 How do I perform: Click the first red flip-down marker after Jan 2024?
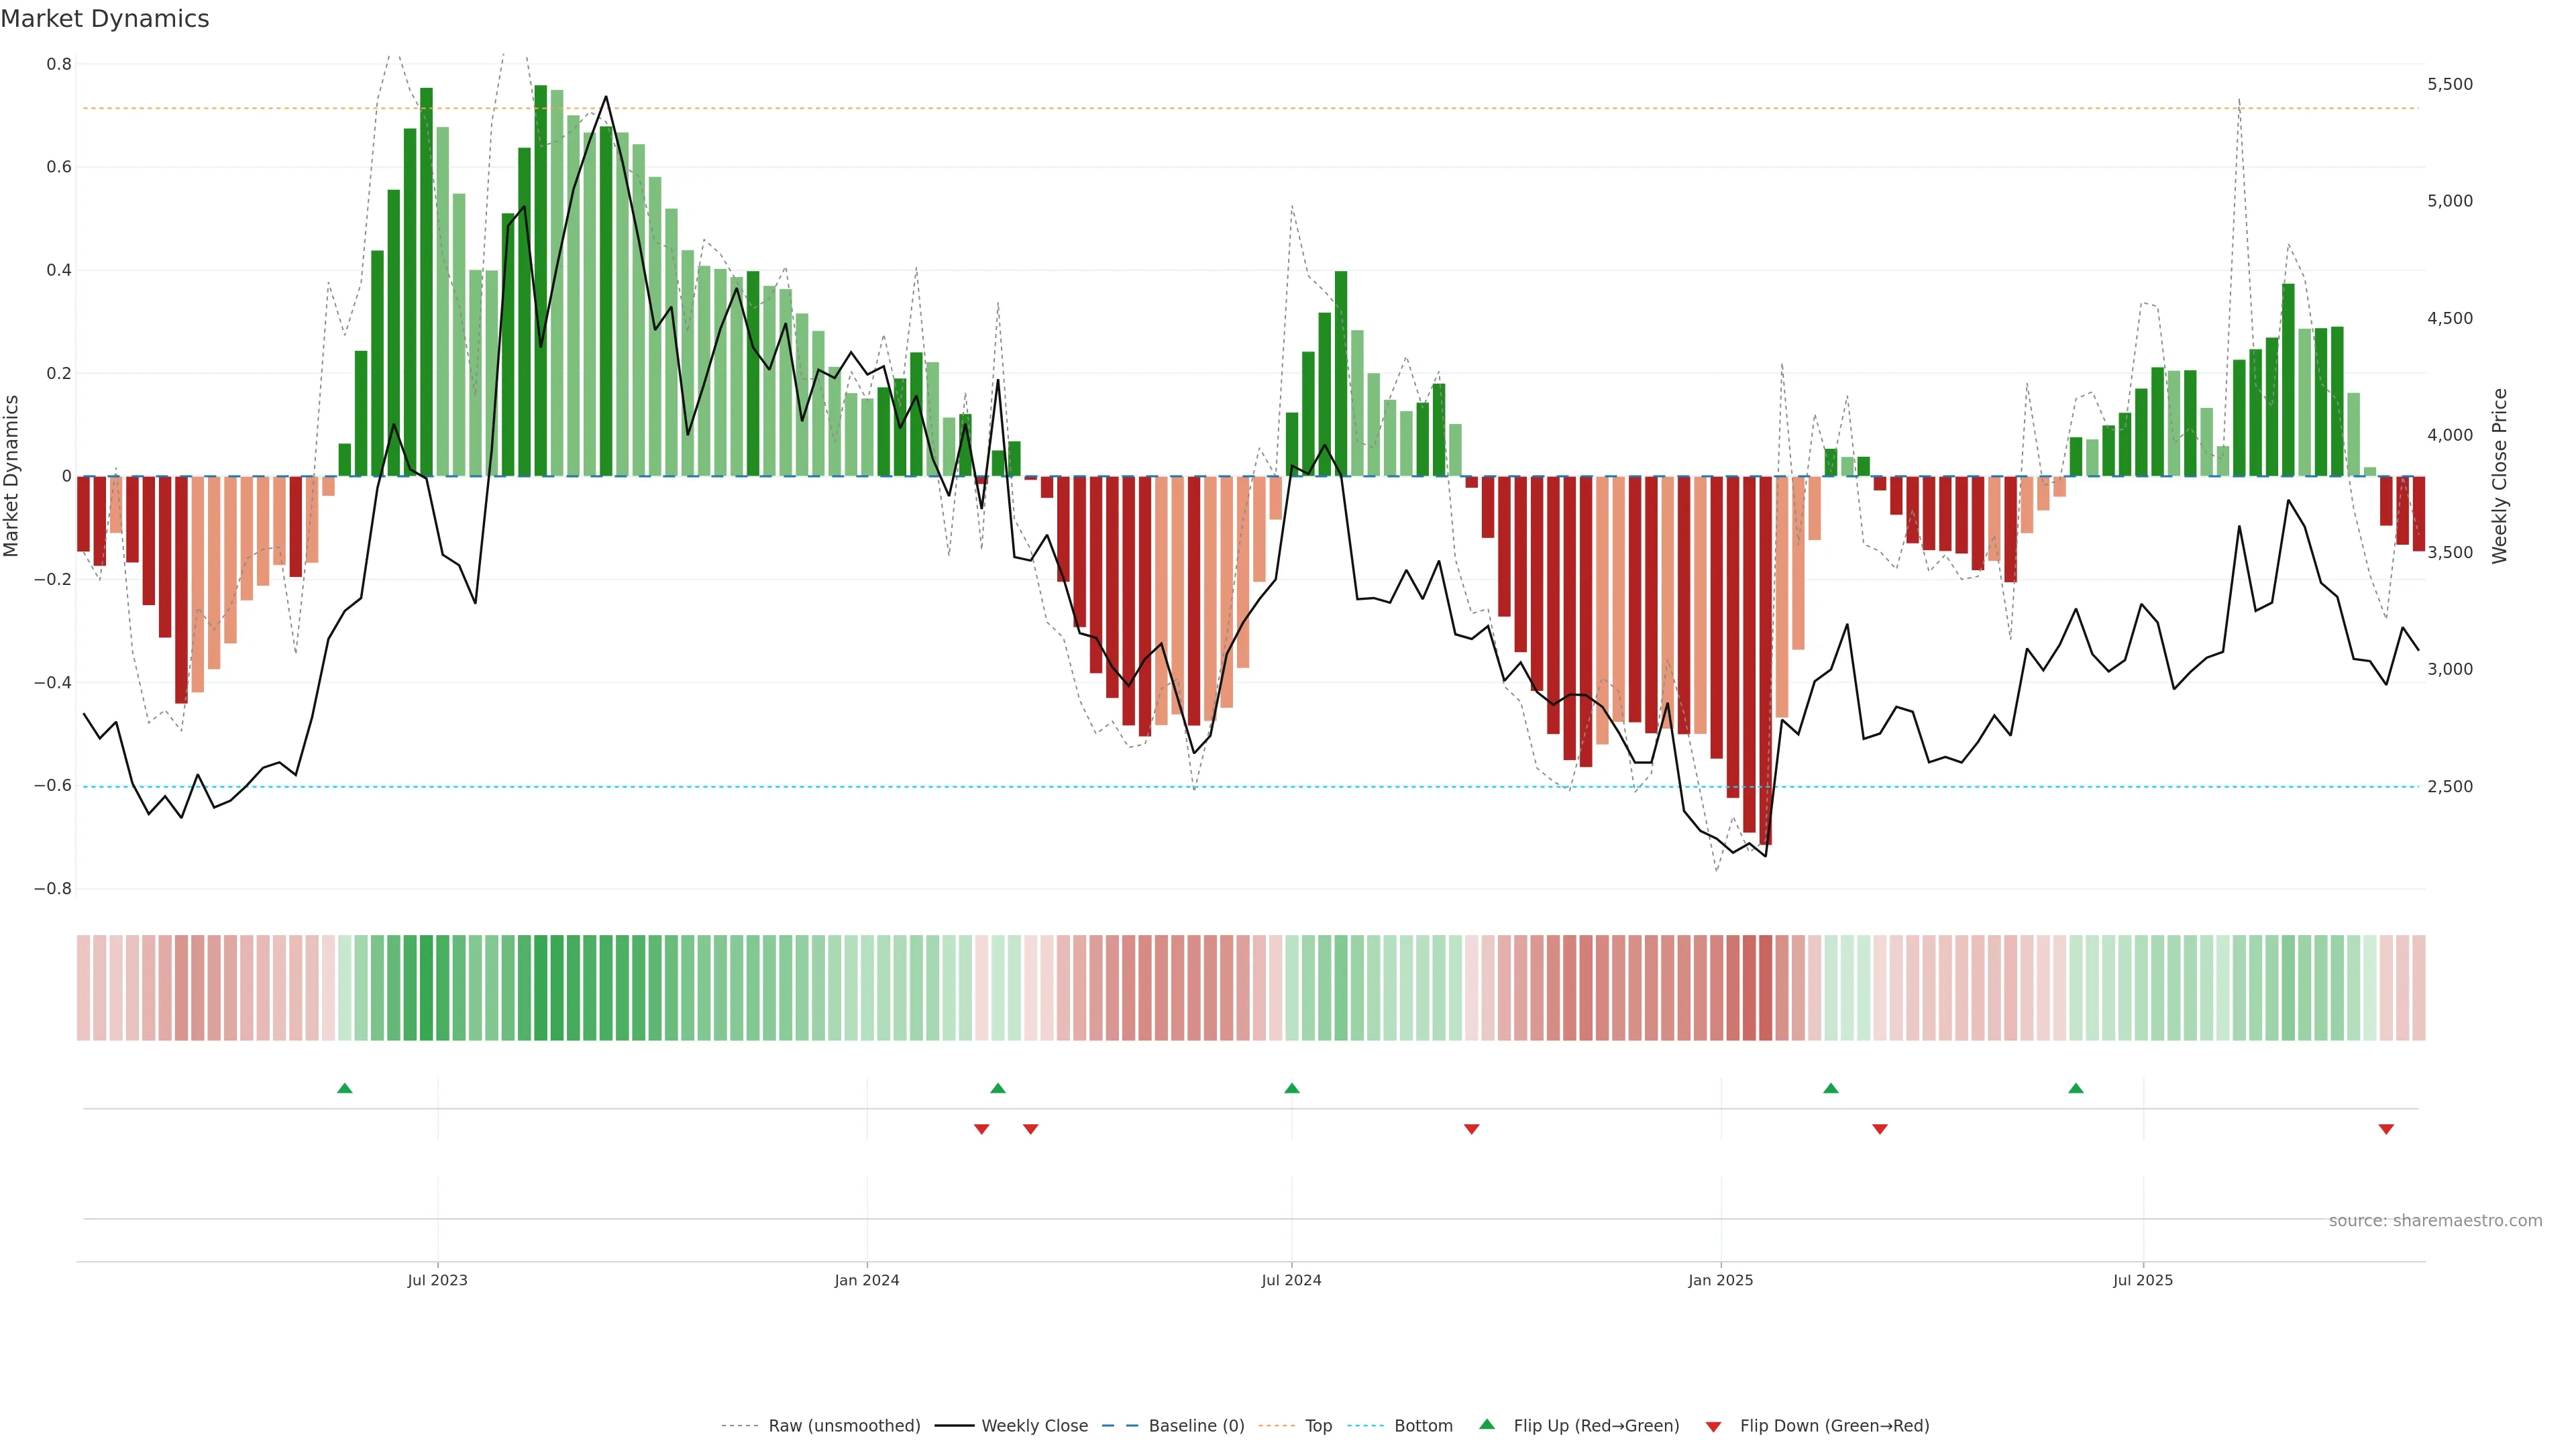[982, 1129]
